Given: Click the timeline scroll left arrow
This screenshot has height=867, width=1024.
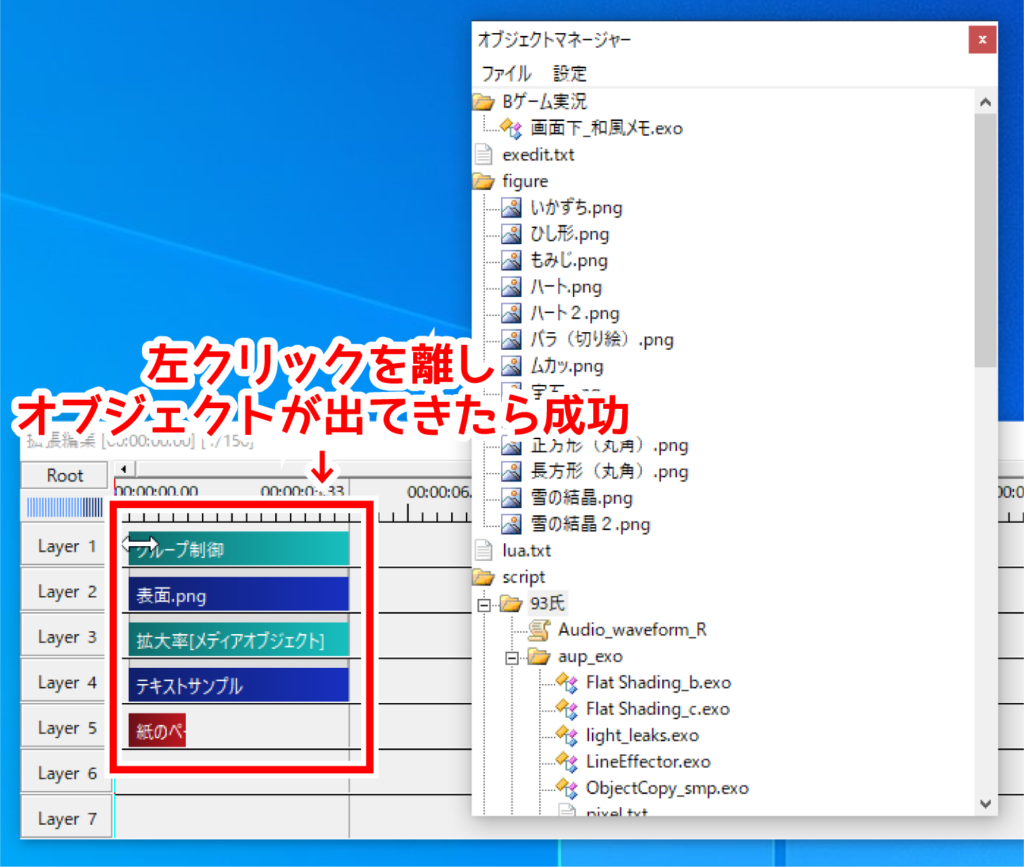Looking at the screenshot, I should pyautogui.click(x=124, y=469).
